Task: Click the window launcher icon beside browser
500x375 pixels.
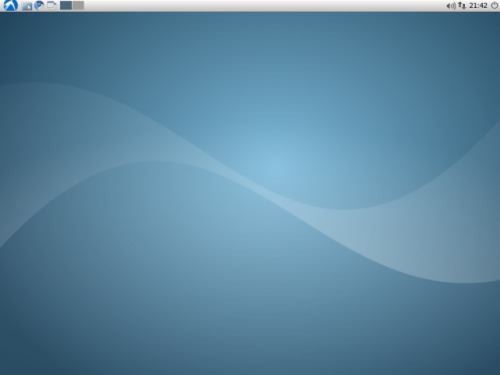Action: coord(51,5)
